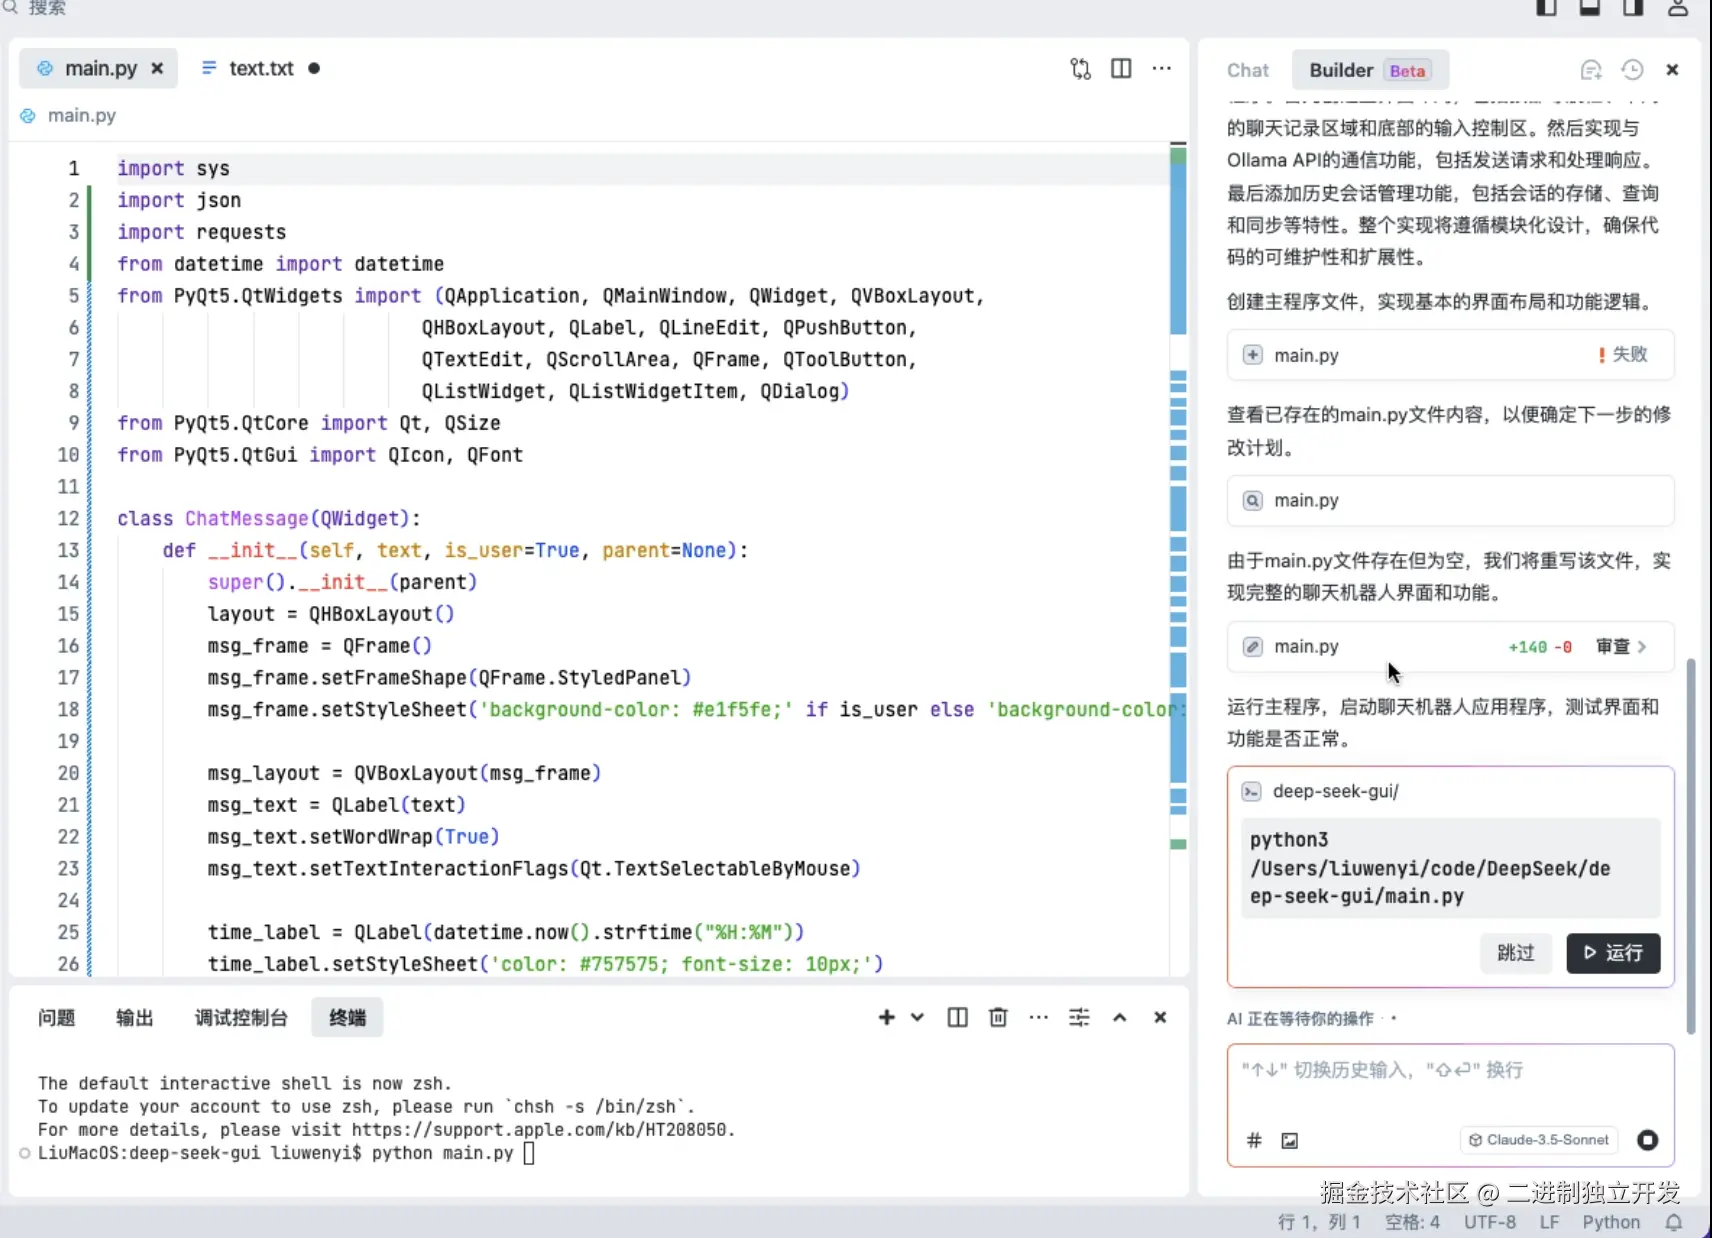Click the AI panel scrollbar
The width and height of the screenshot is (1712, 1238).
1691,846
